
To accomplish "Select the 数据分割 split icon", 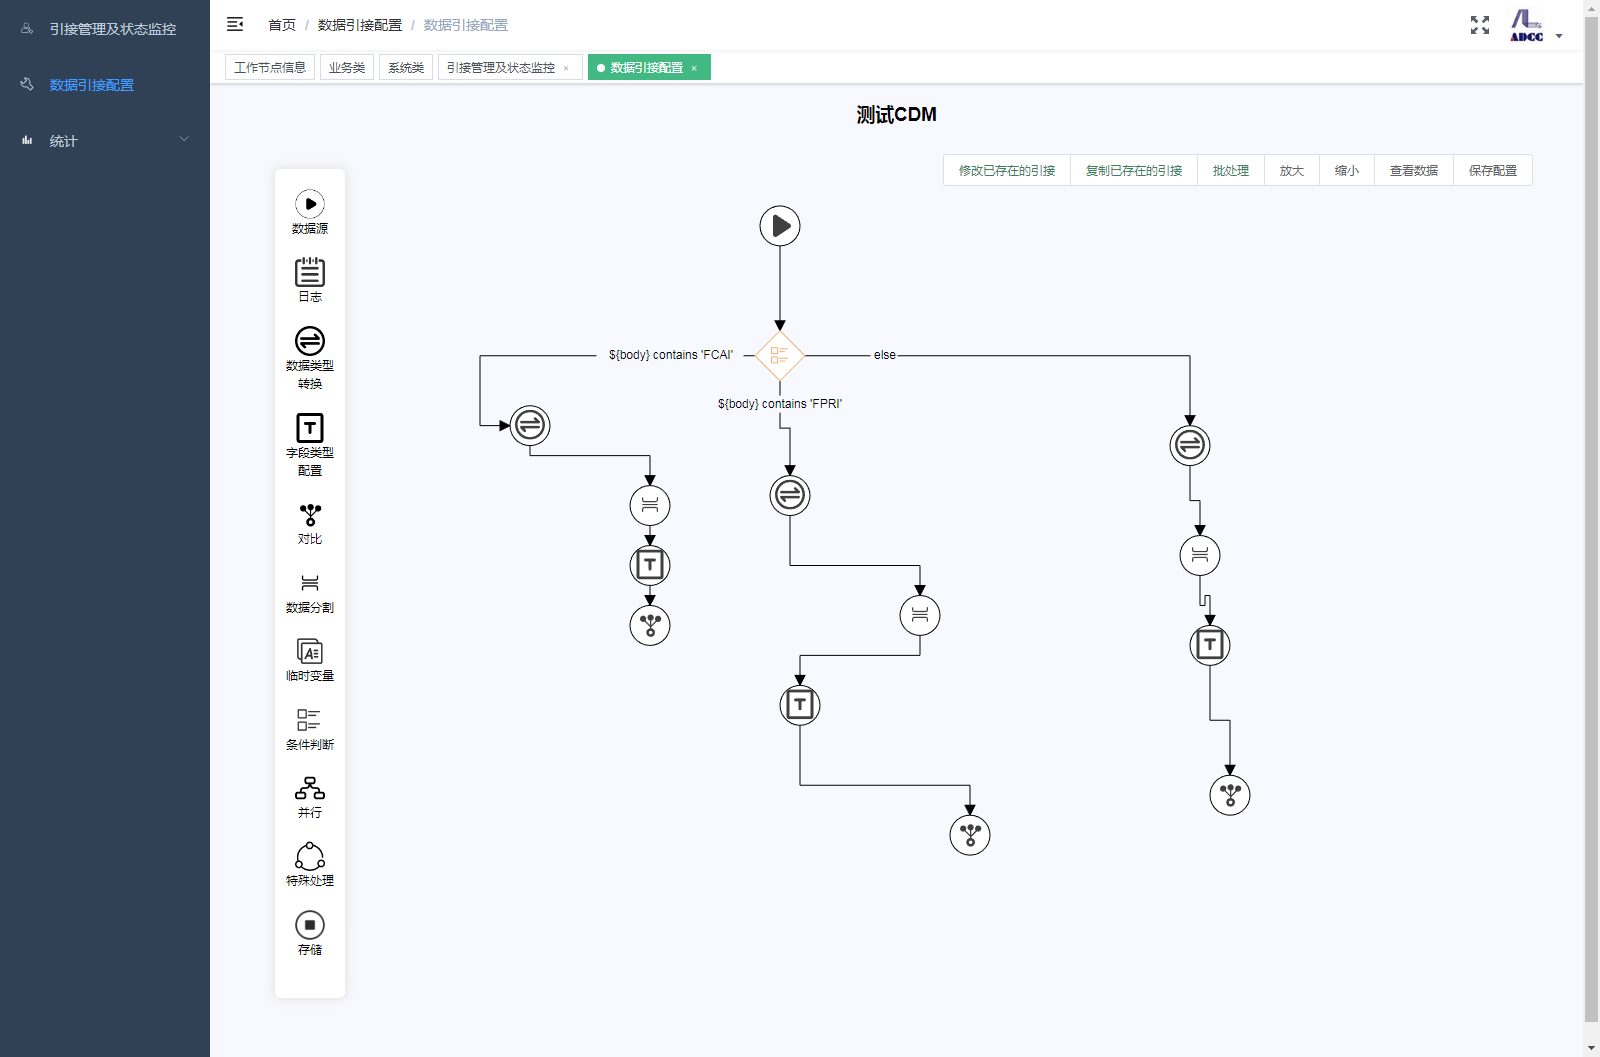I will (310, 583).
